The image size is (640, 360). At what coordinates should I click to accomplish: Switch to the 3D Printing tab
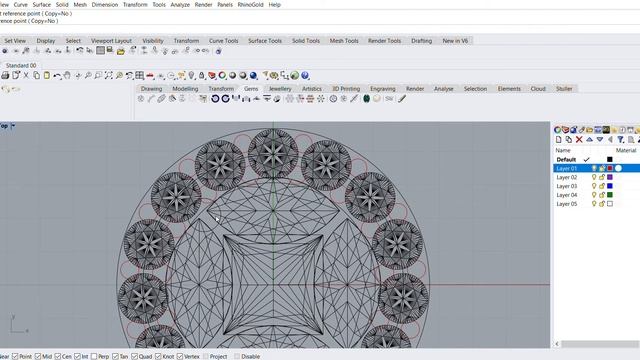(x=346, y=89)
